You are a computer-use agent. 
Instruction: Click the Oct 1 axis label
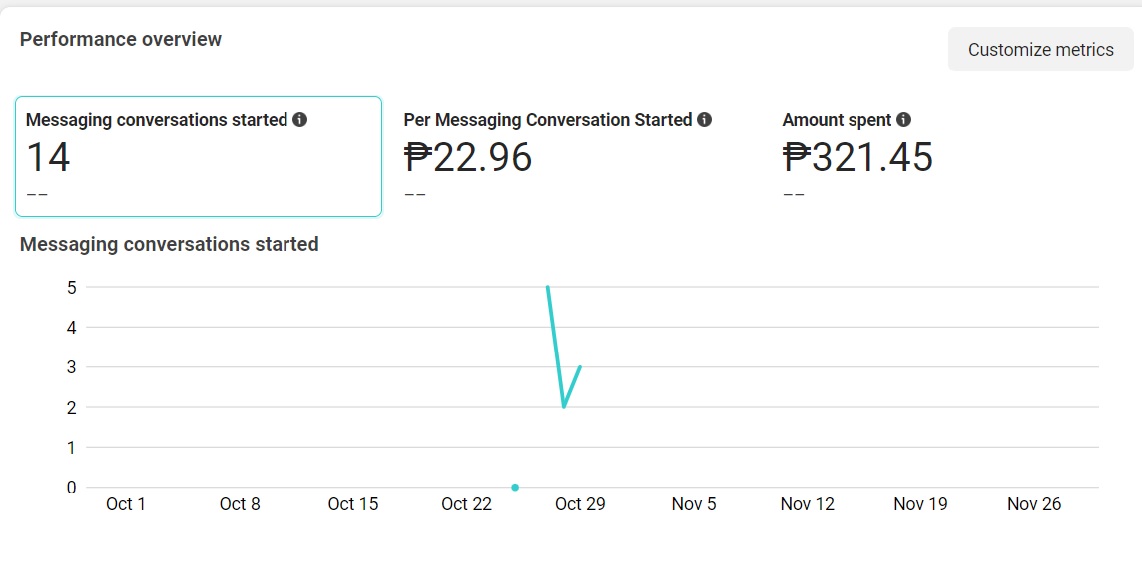pos(126,504)
